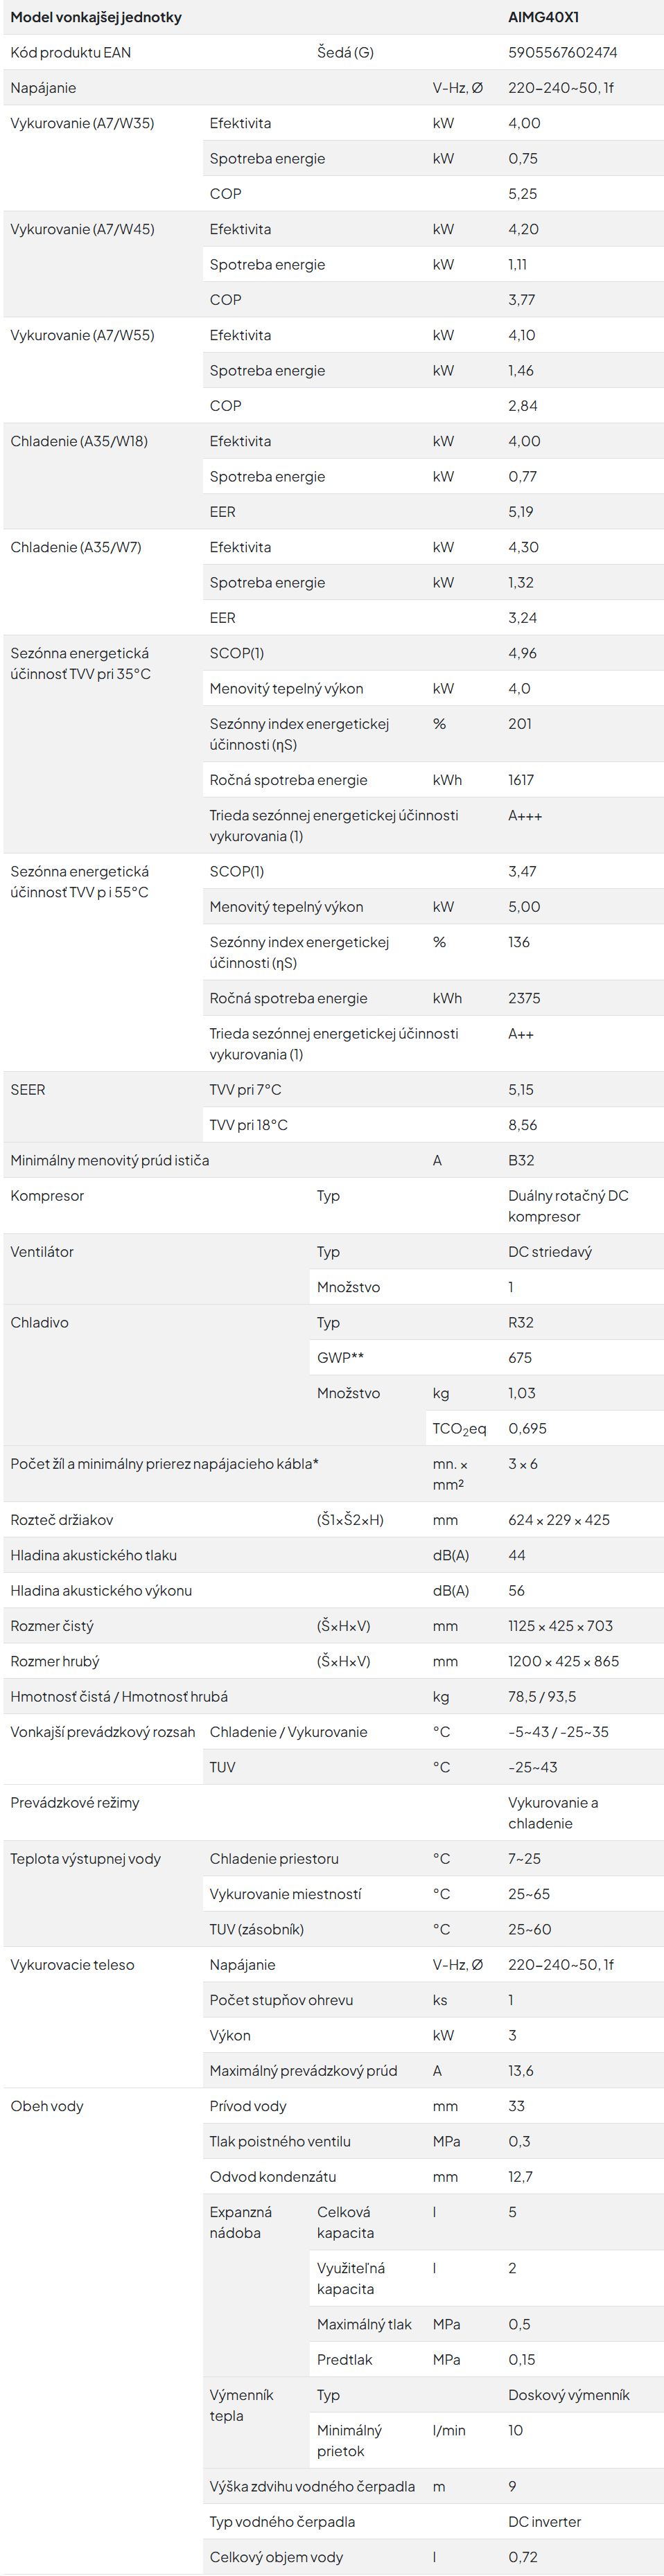Click "Duálny rotačný DC kompresor" value
This screenshot has height=2576, width=664.
pos(568,1206)
